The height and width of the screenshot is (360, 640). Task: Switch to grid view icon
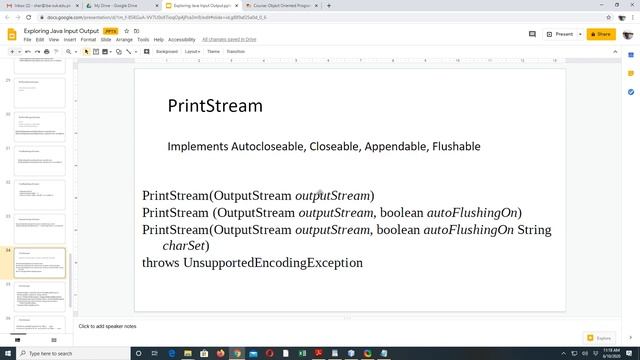(54, 340)
